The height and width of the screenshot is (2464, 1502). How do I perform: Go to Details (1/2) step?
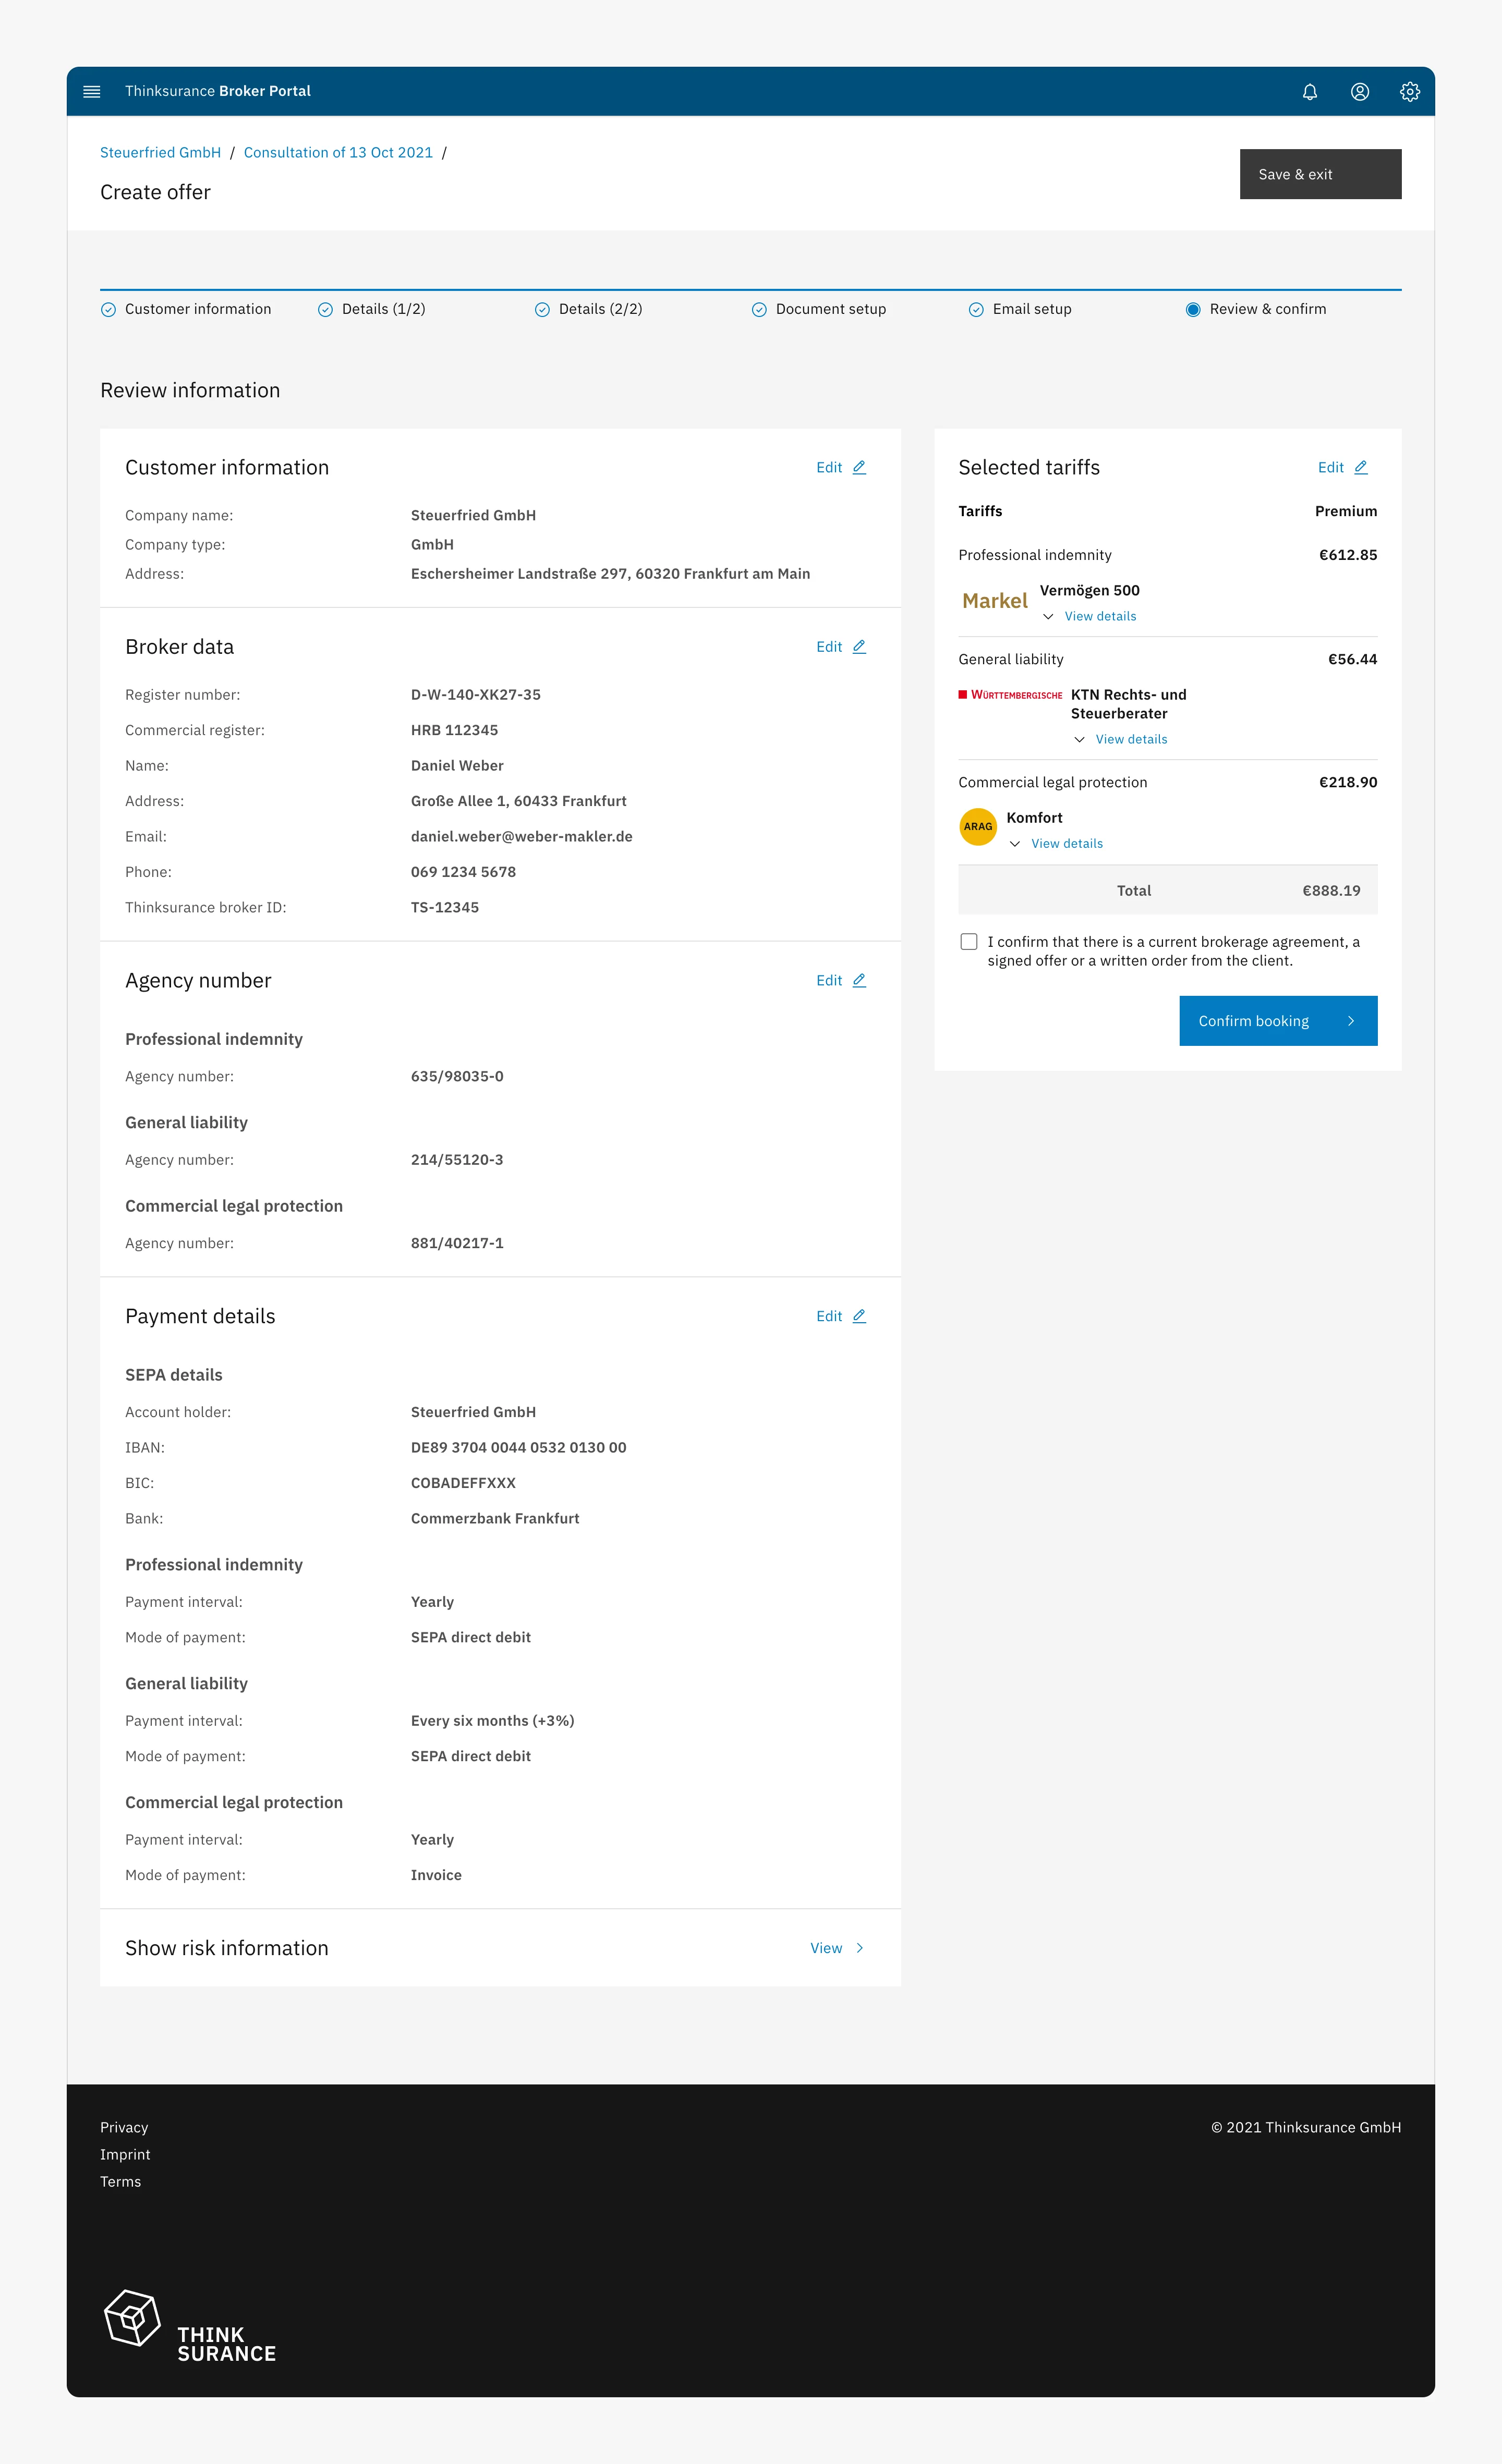pos(372,309)
